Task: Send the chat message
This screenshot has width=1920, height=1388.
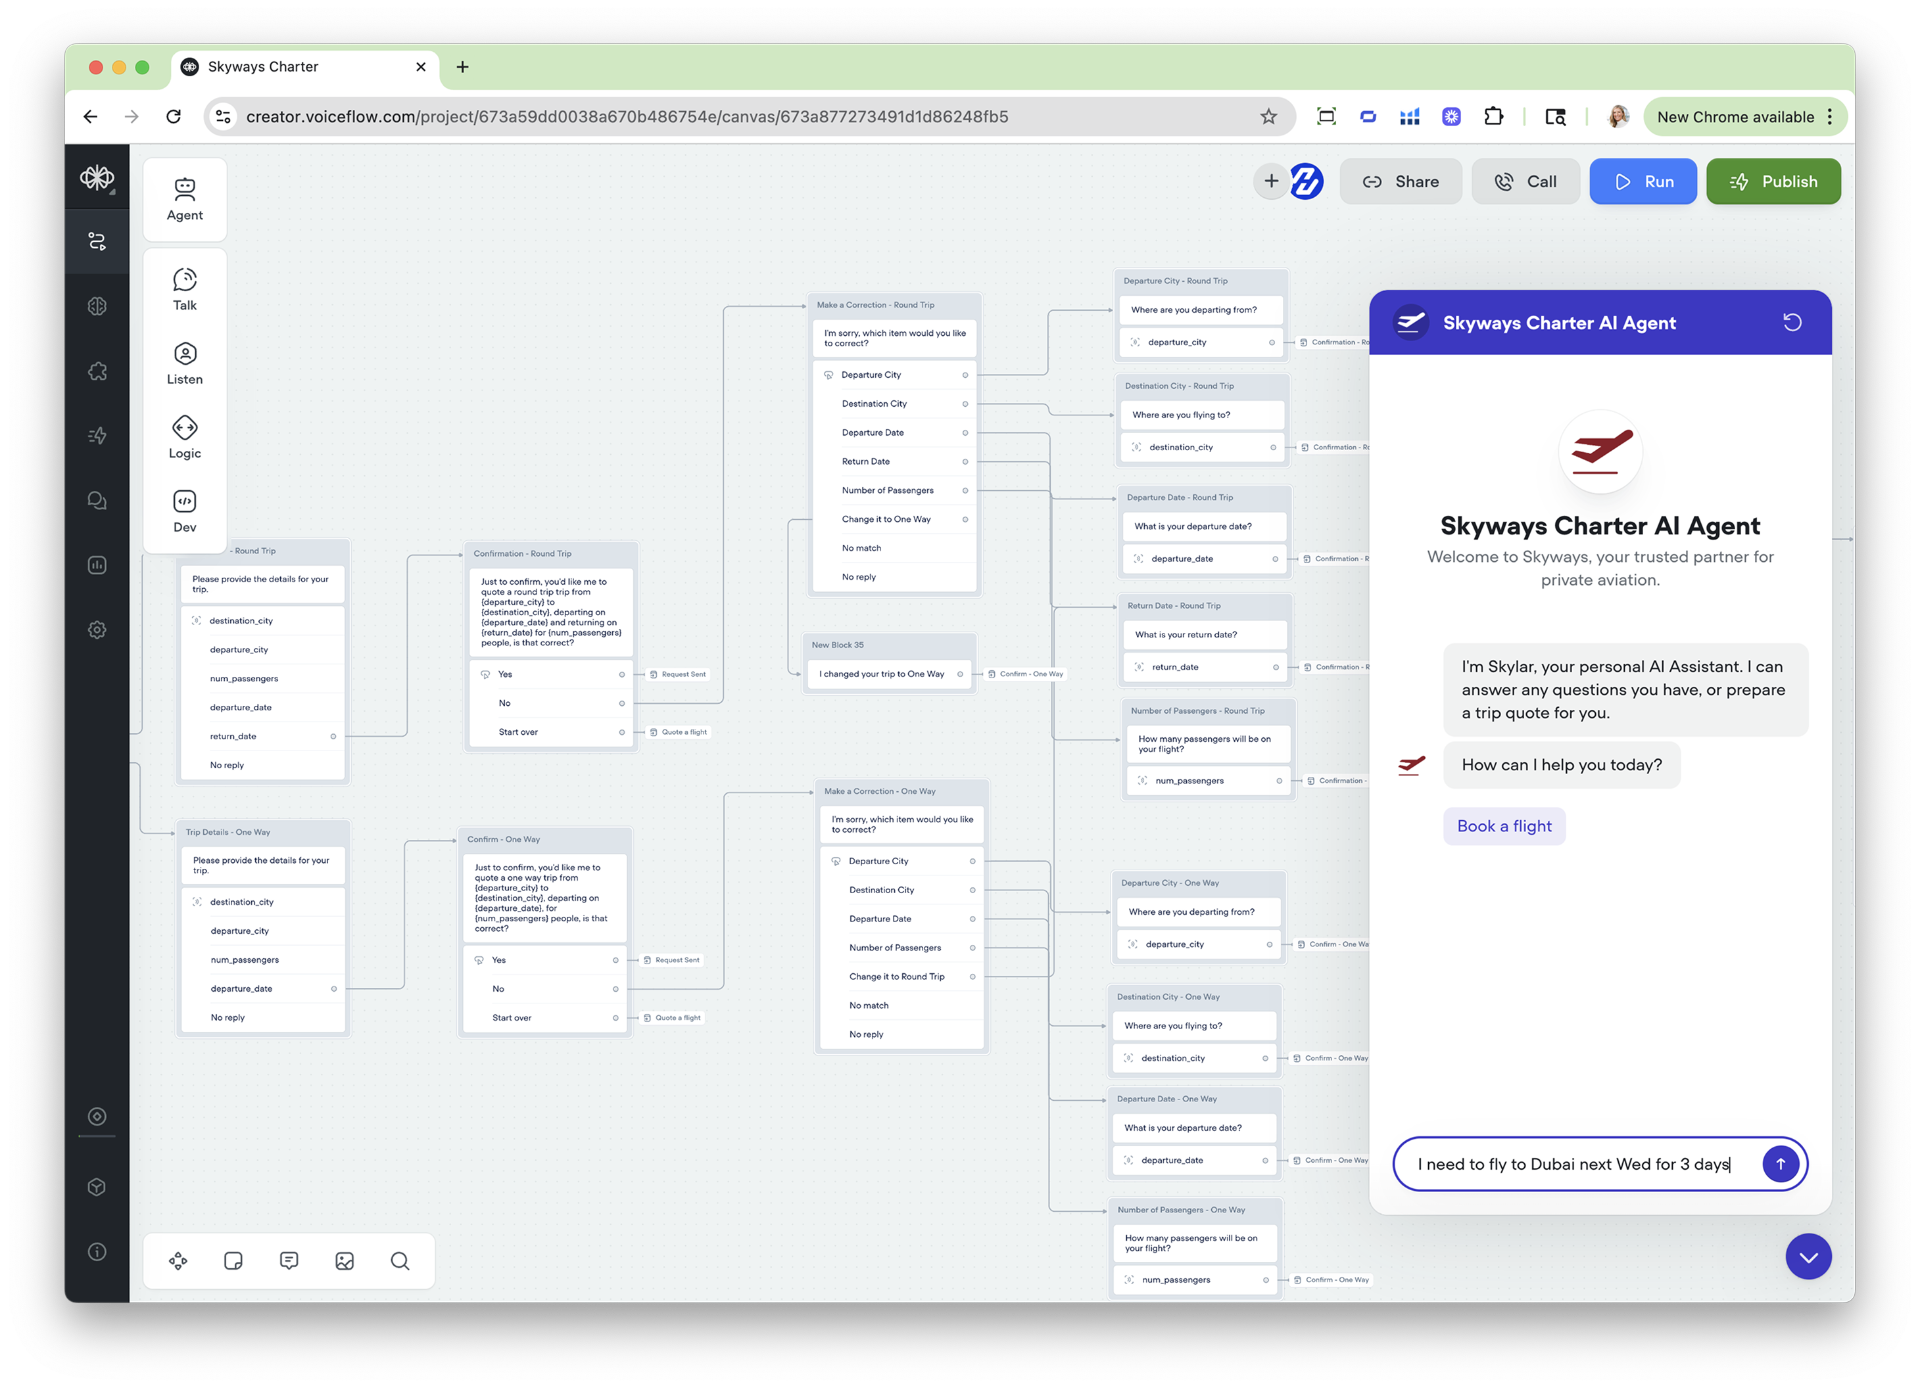Action: 1780,1164
